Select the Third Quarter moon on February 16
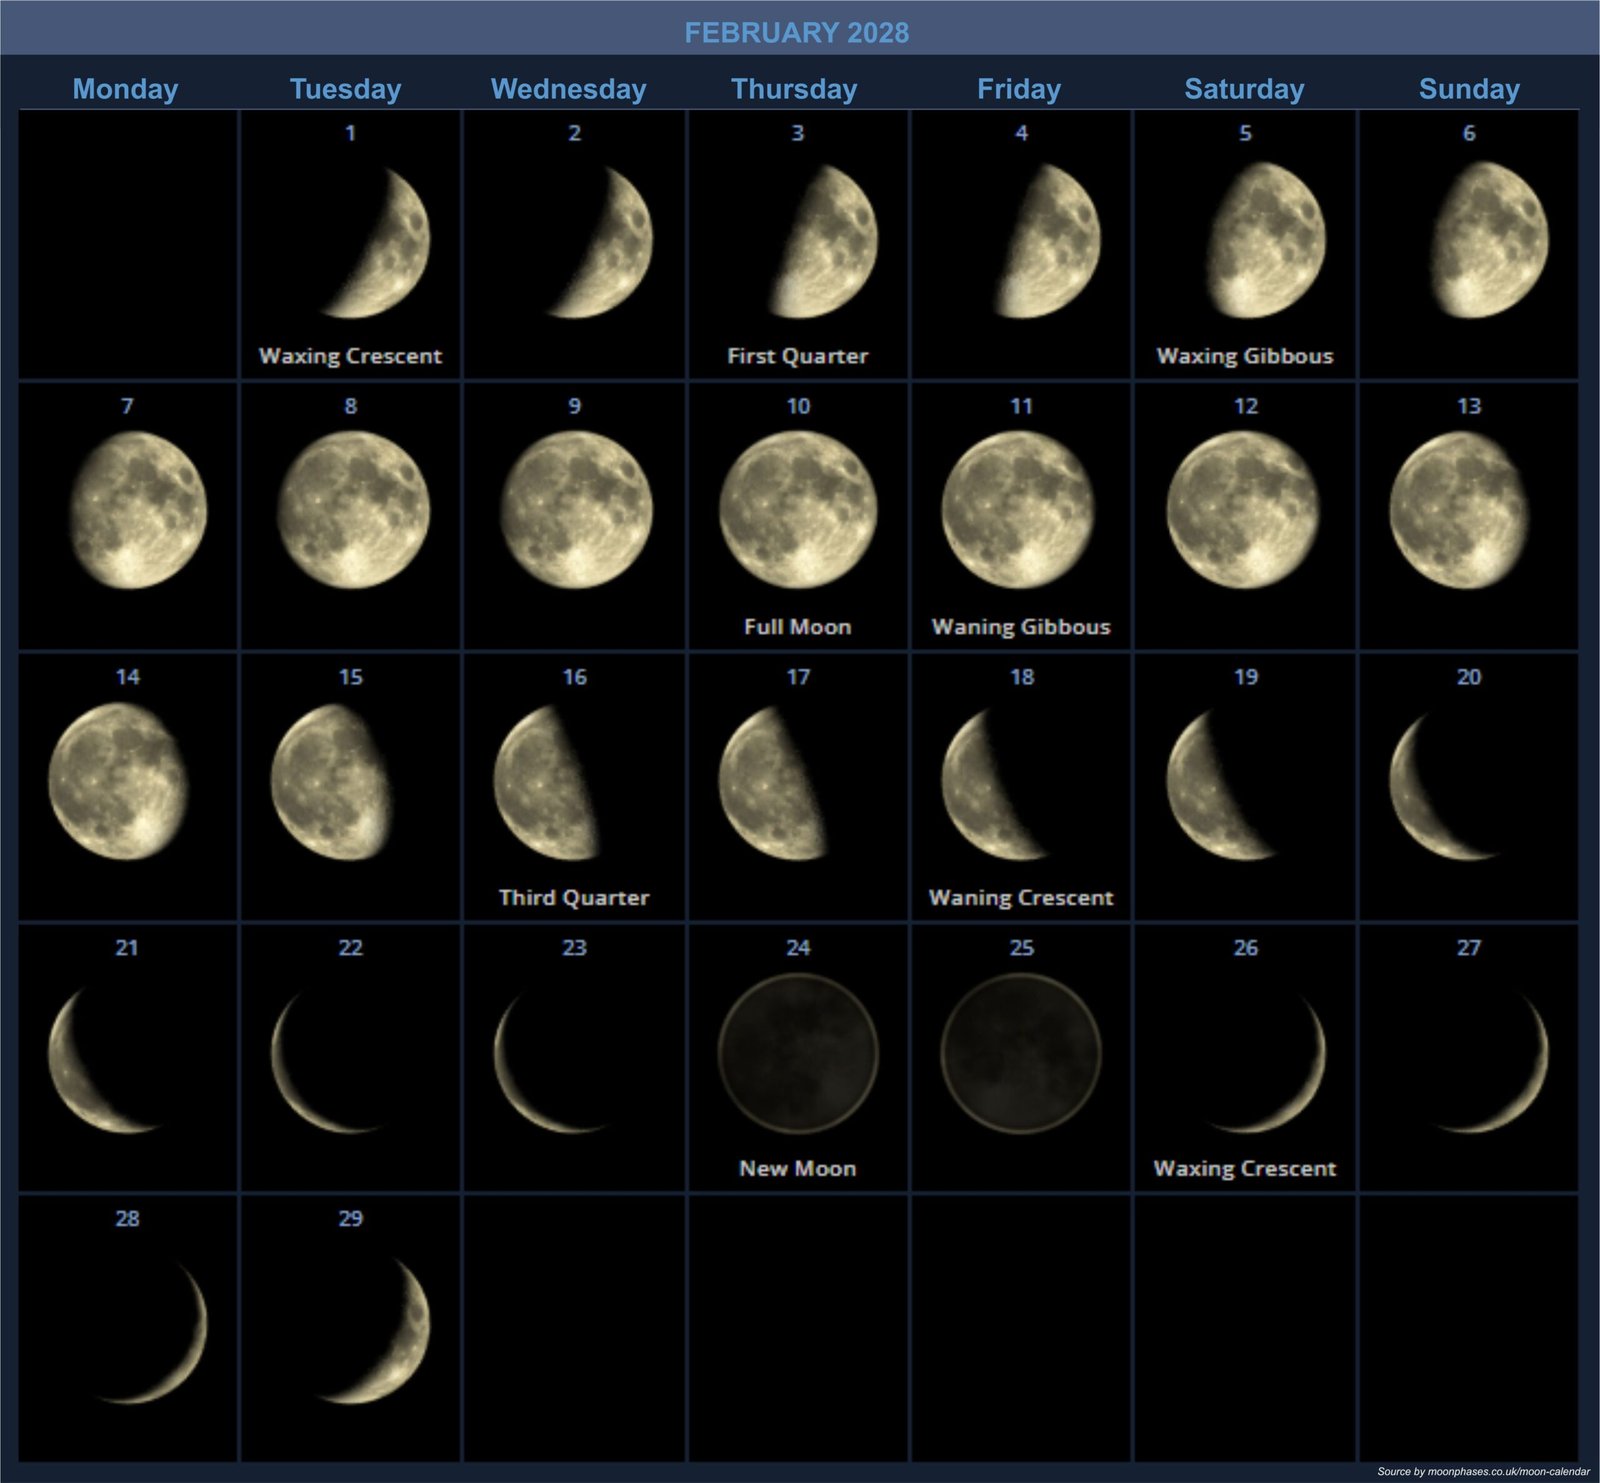1600x1483 pixels. coord(545,783)
